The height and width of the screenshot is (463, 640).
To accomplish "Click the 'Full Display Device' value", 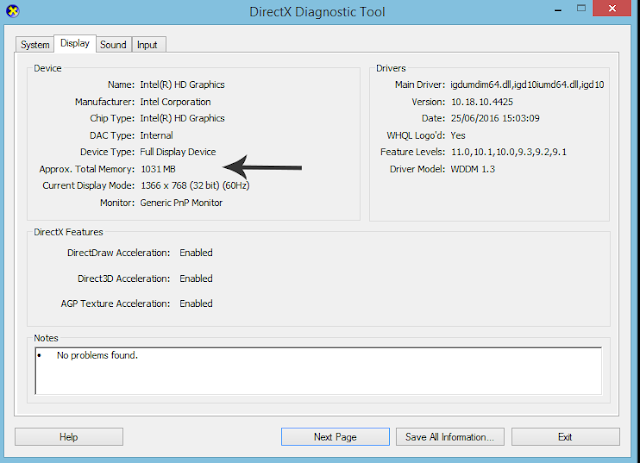I will (178, 152).
